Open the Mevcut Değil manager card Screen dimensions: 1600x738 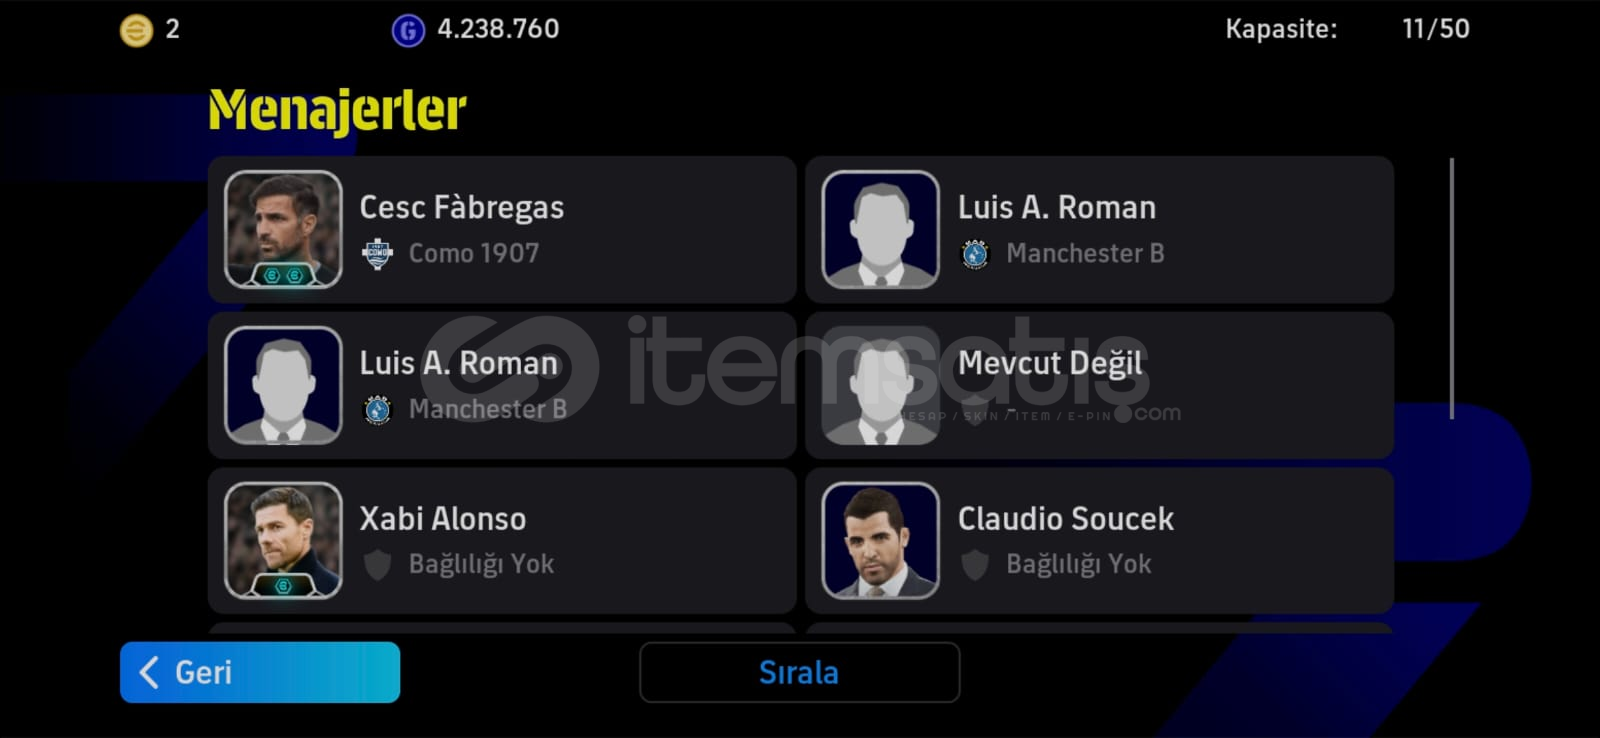(1099, 385)
